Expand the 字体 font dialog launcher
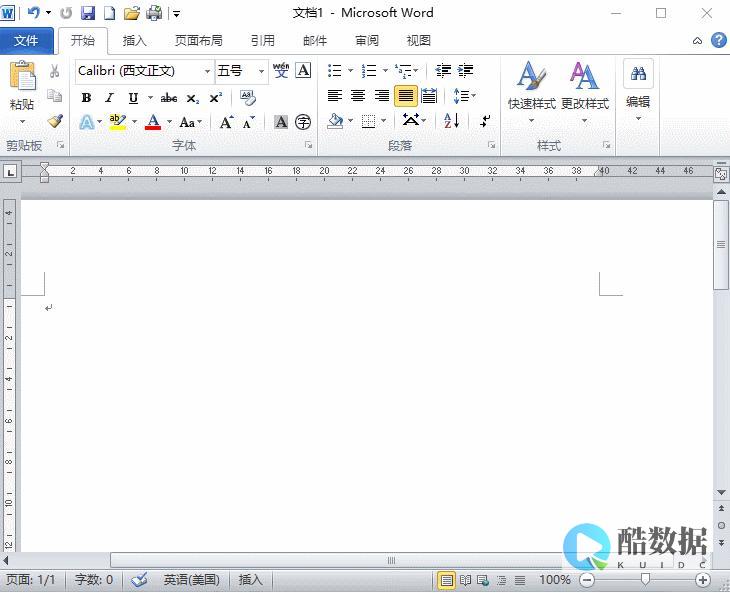Image resolution: width=730 pixels, height=593 pixels. (308, 145)
